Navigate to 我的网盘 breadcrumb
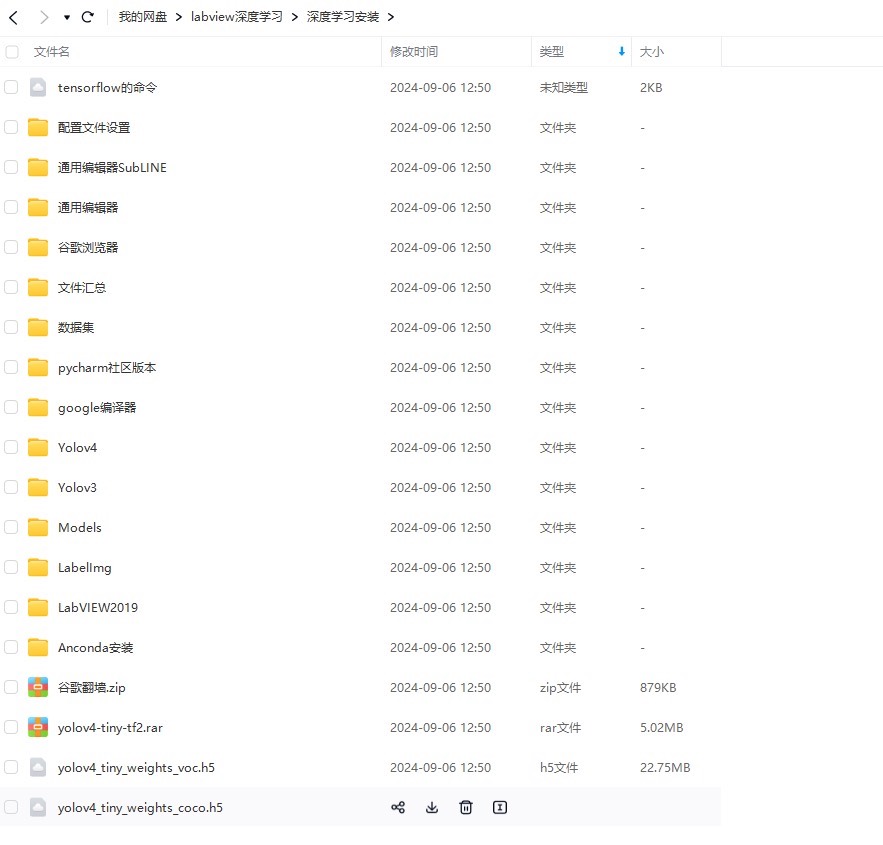The height and width of the screenshot is (845, 883). pos(143,17)
